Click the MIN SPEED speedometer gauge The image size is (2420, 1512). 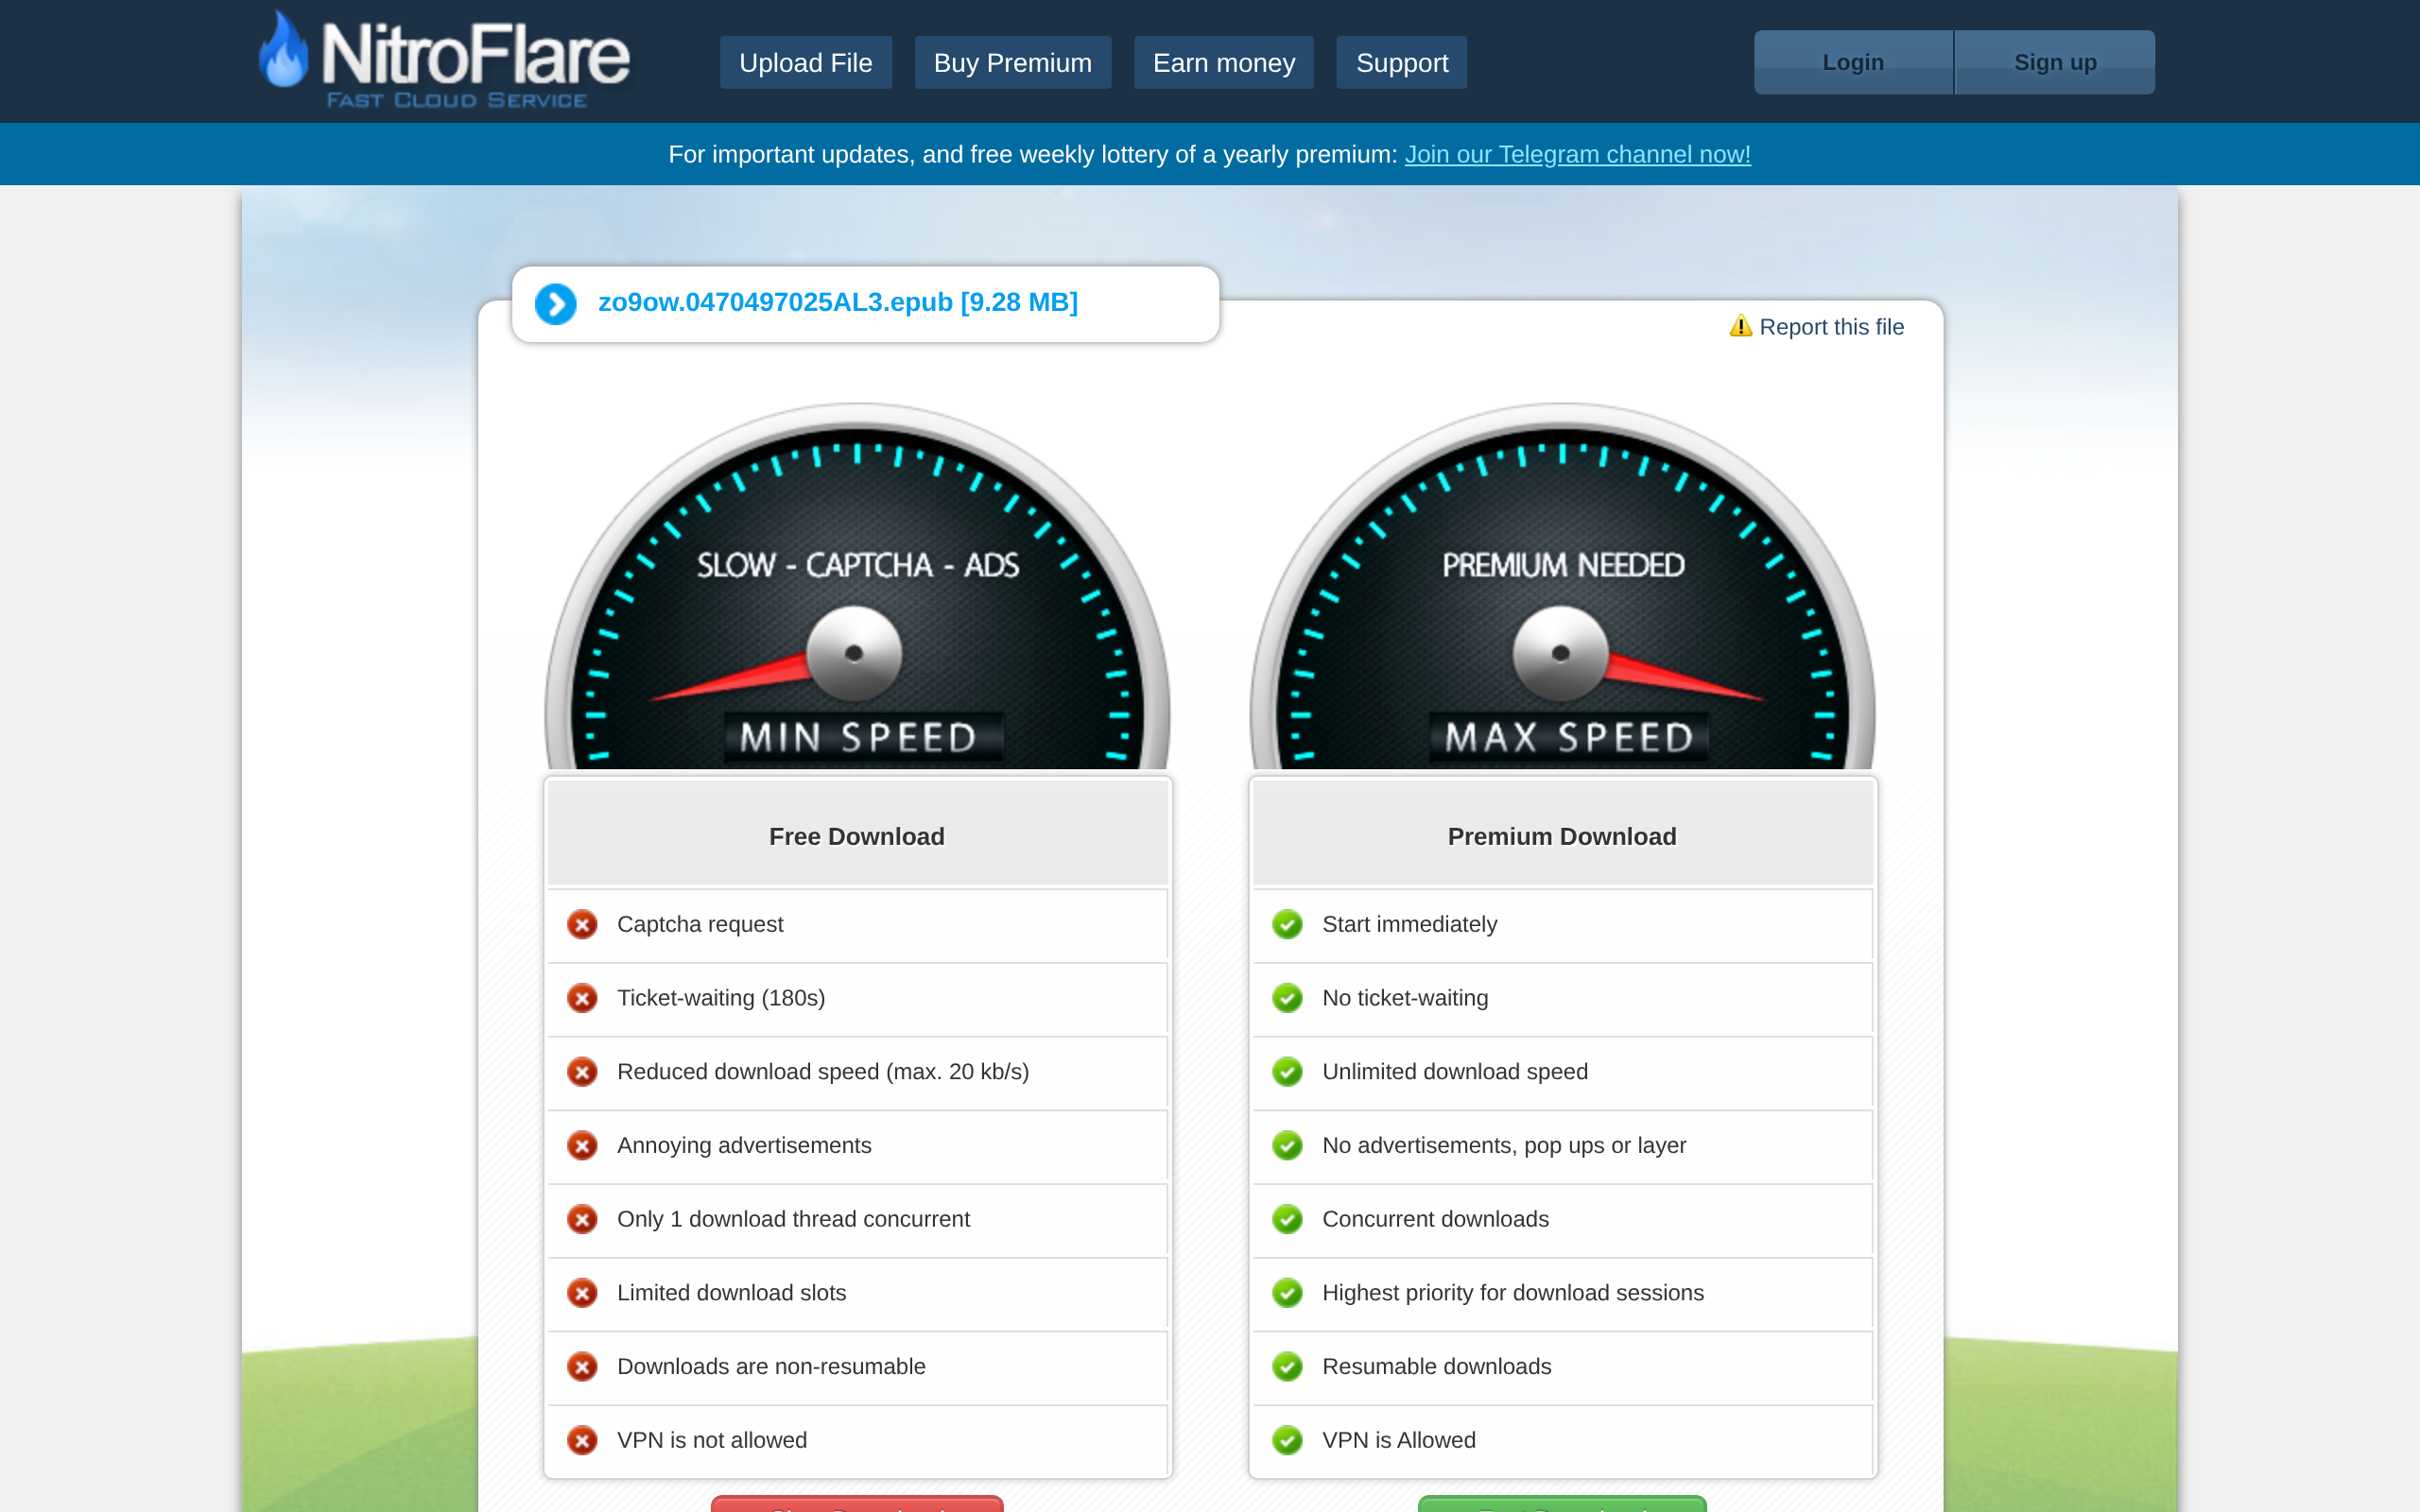pos(857,587)
